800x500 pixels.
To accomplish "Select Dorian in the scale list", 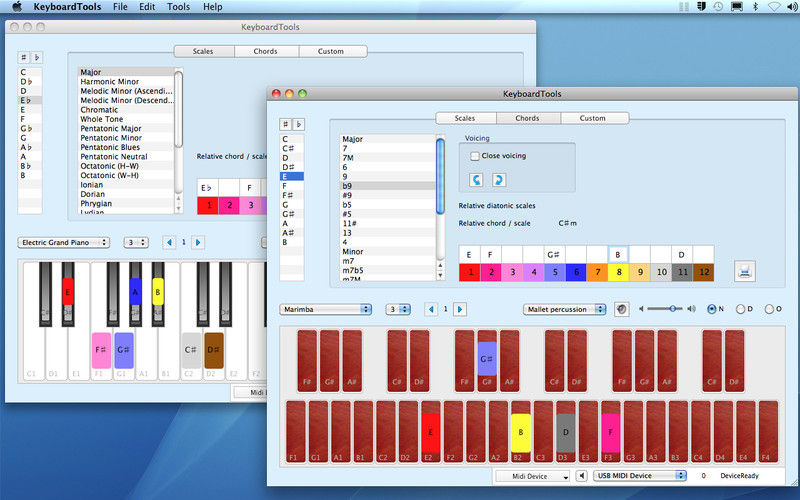I will 127,194.
